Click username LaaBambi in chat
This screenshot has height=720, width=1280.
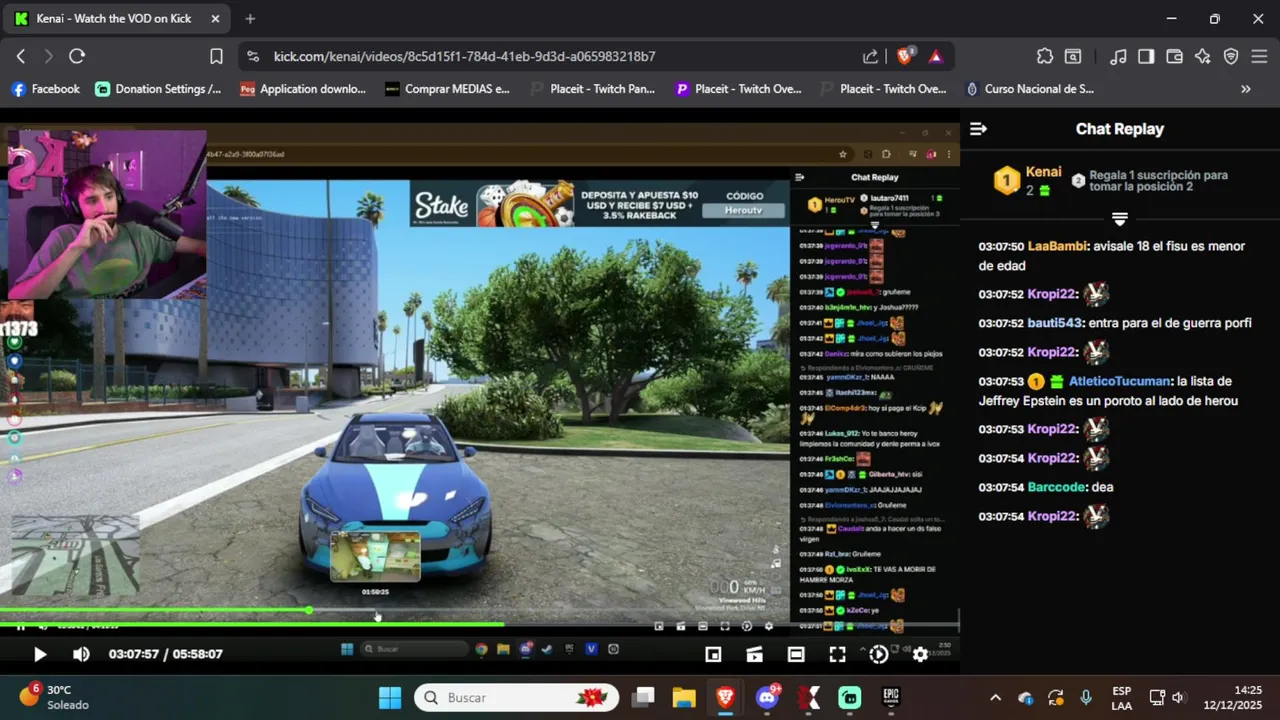tap(1057, 246)
